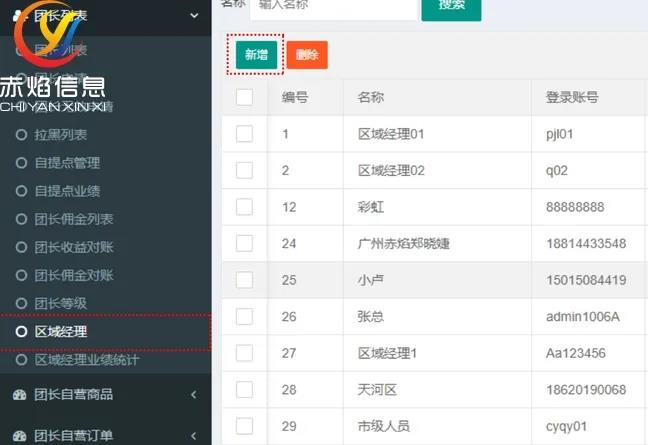The image size is (648, 445).
Task: Open the 自提点业绩 menu item
Action: (67, 191)
